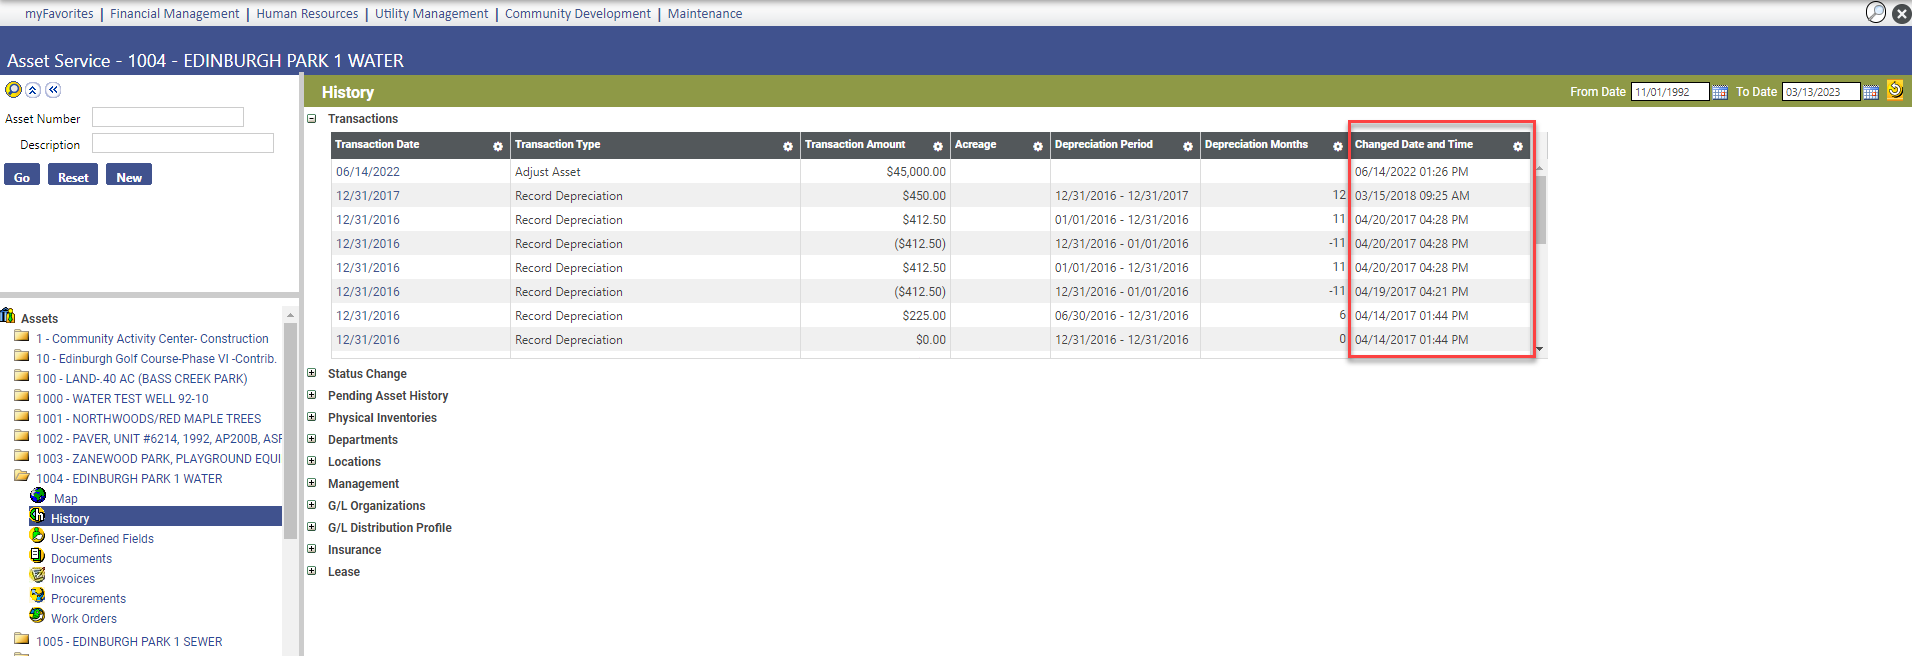This screenshot has width=1912, height=656.
Task: Open the To Date calendar picker
Action: tap(1871, 92)
